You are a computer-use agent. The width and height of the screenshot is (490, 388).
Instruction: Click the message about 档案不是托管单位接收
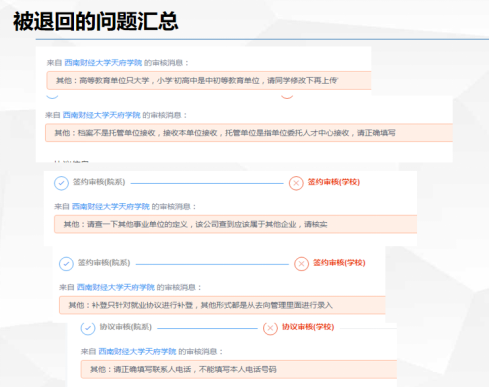[x=249, y=133]
